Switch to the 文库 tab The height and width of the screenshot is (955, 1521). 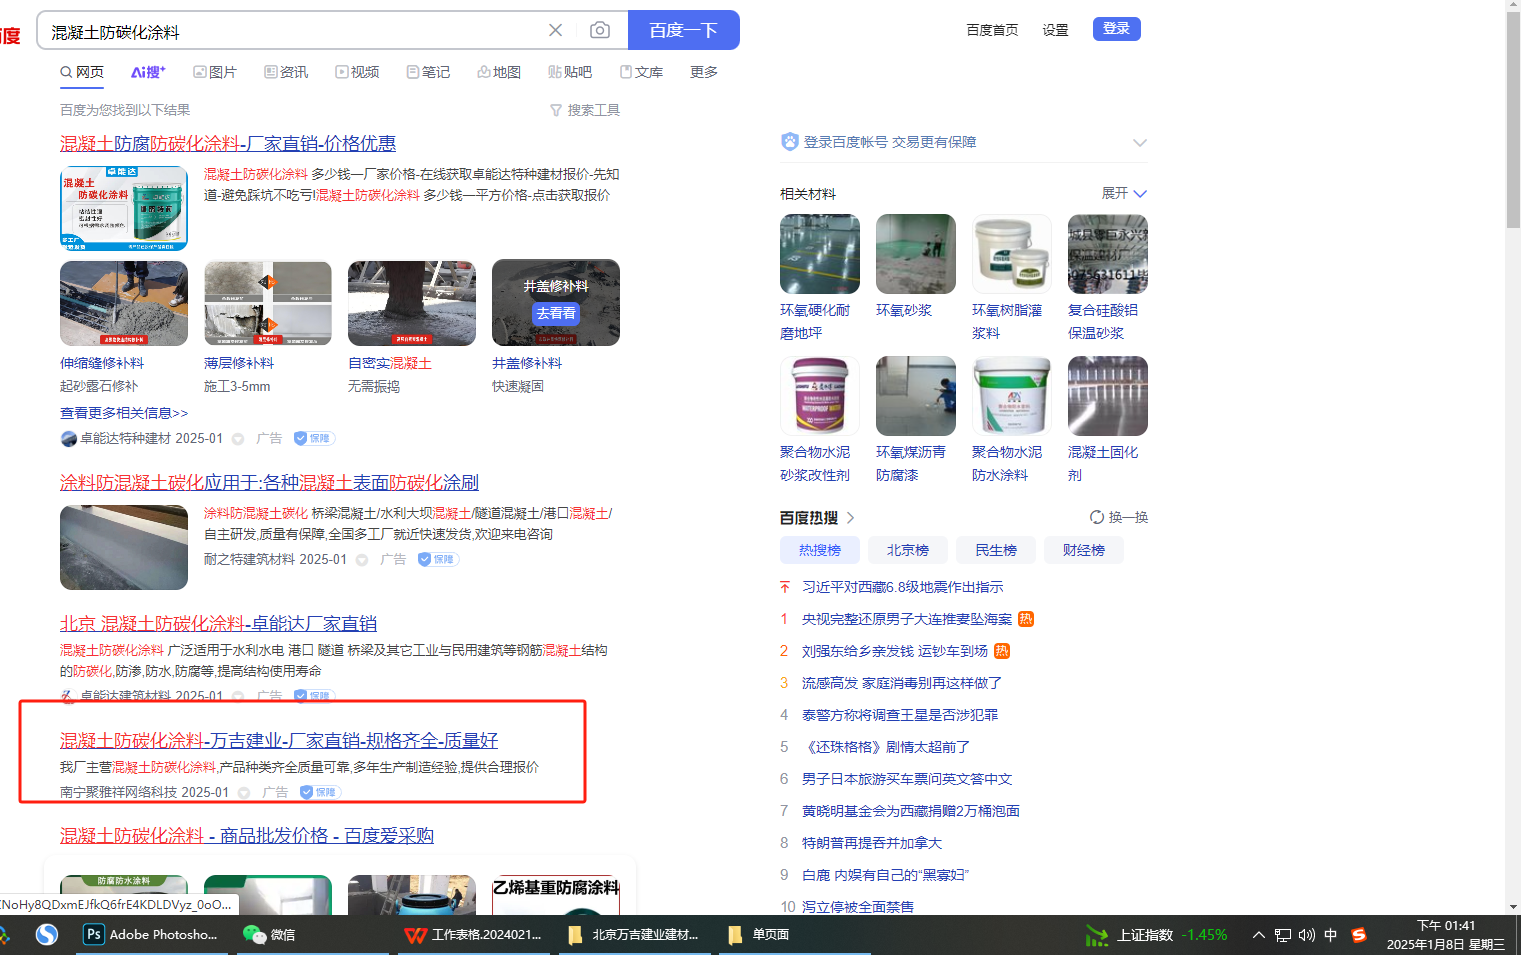click(641, 72)
